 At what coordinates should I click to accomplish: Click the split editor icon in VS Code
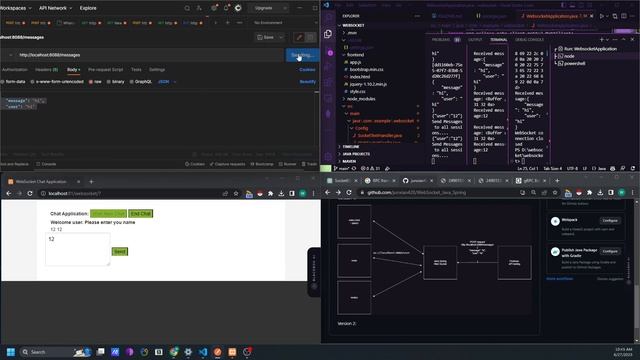coord(624,16)
